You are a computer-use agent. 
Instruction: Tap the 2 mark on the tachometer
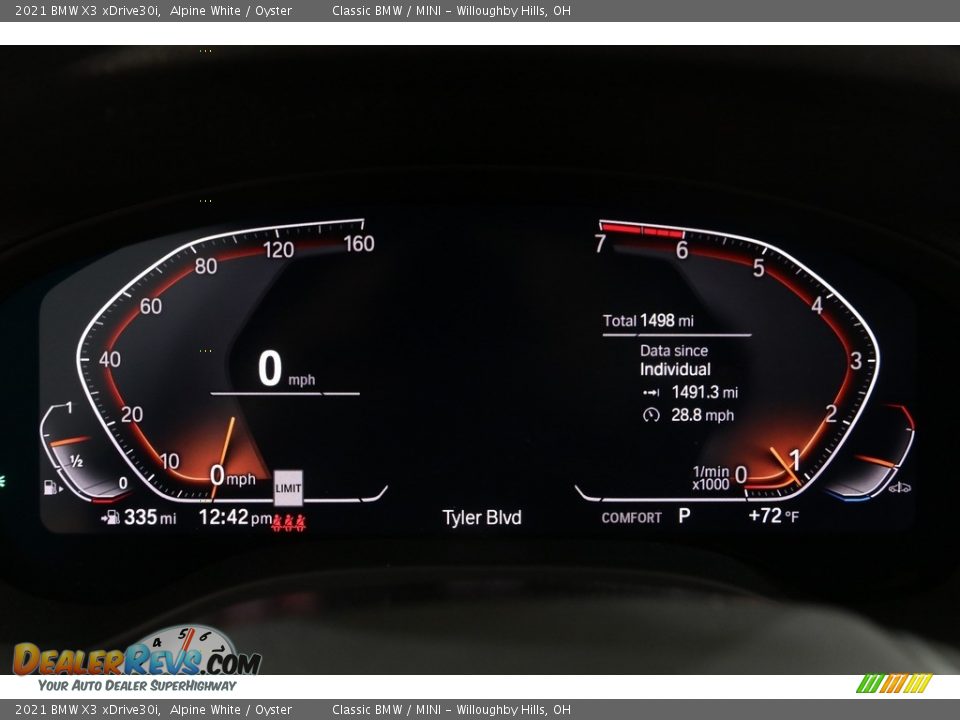pos(831,414)
